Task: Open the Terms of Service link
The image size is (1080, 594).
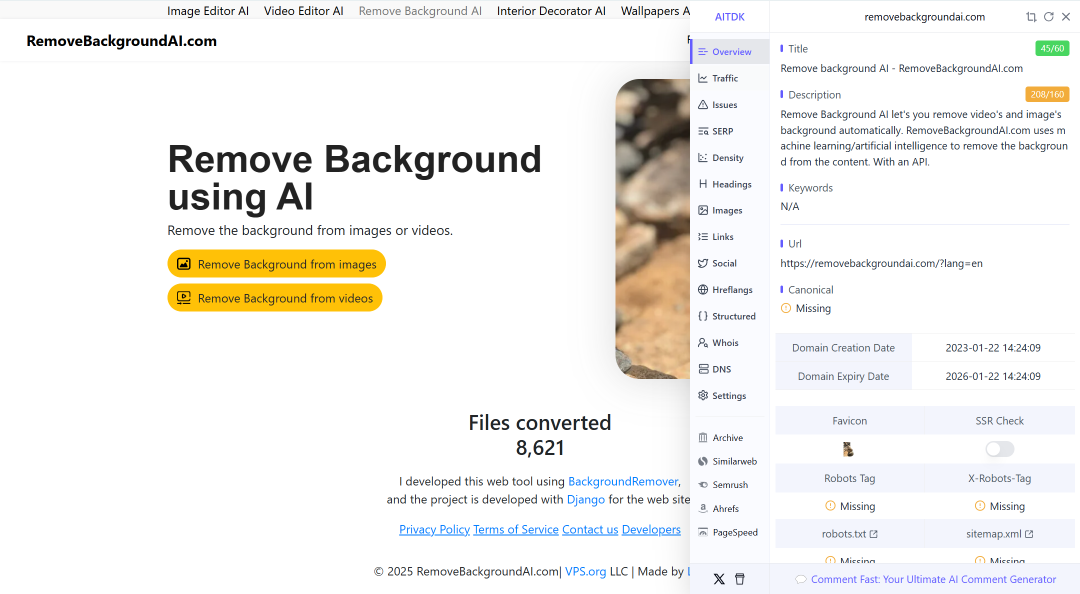Action: 516,529
